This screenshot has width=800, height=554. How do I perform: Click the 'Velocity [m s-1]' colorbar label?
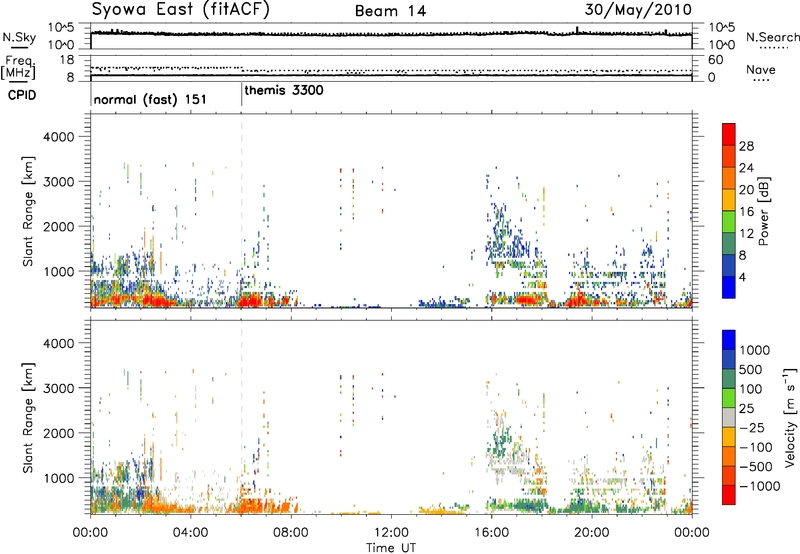790,417
